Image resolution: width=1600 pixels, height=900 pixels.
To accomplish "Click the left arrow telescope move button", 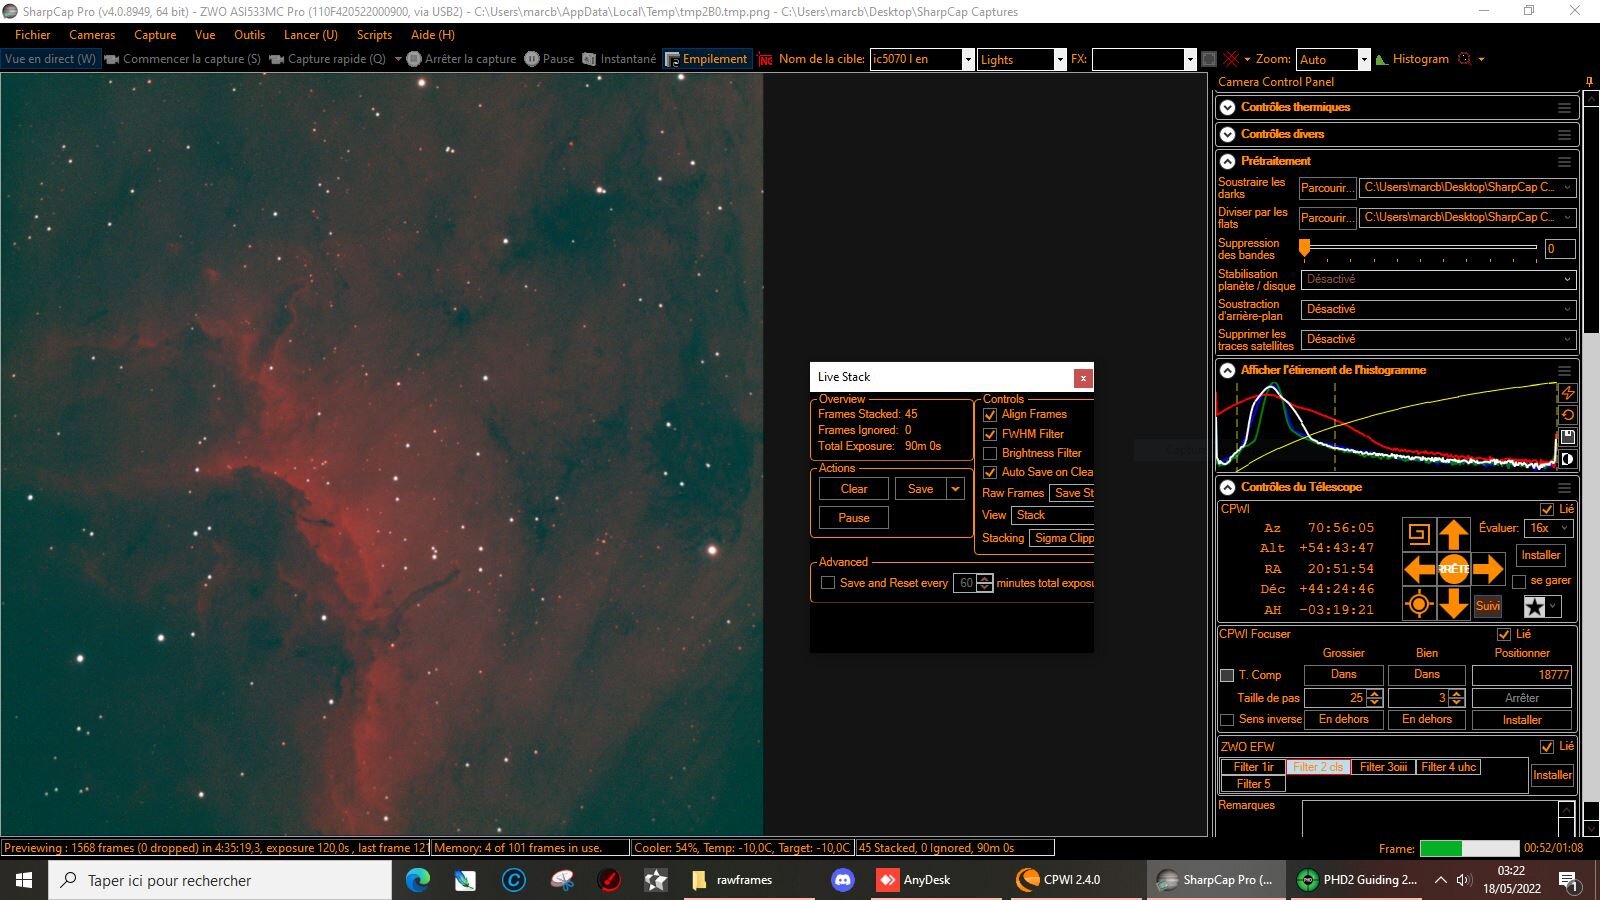I will [1419, 569].
